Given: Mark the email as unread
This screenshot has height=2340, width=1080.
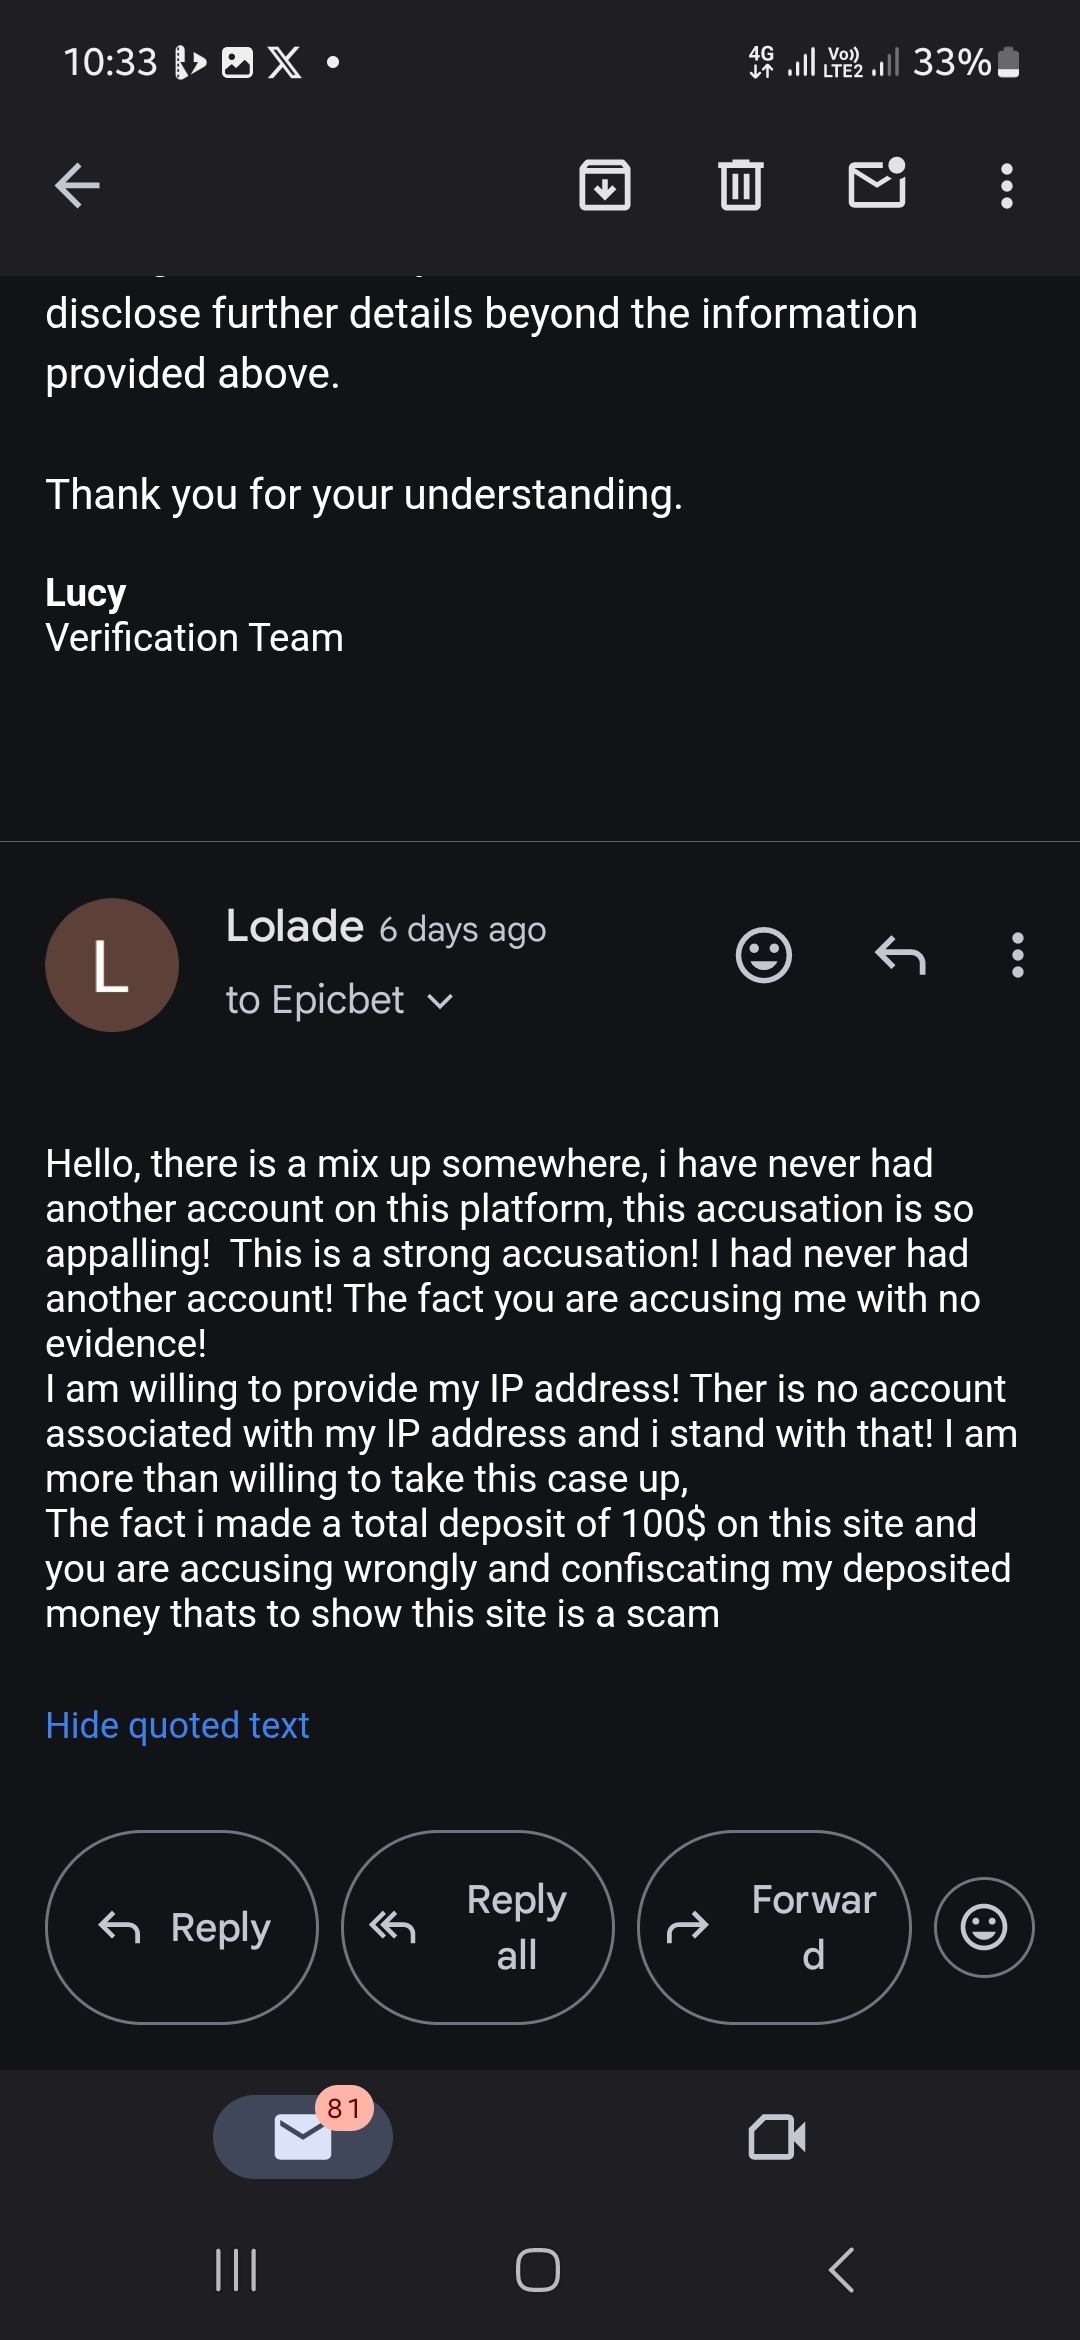Looking at the screenshot, I should (877, 185).
